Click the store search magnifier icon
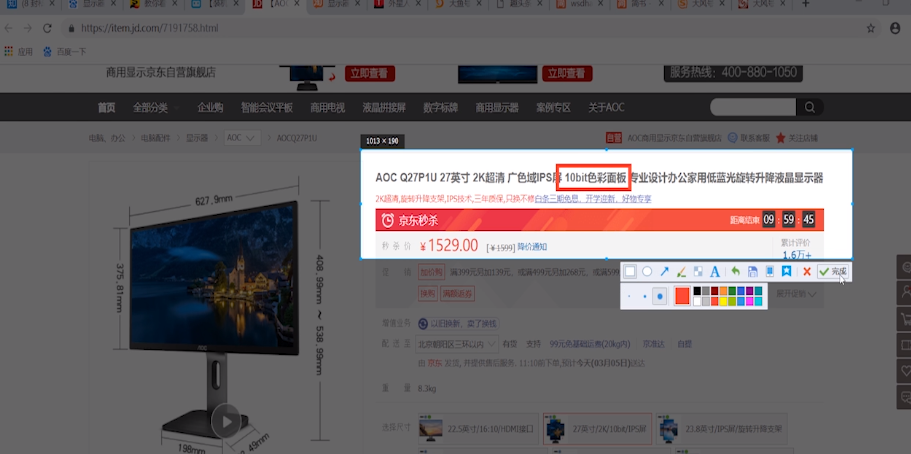 tap(809, 107)
